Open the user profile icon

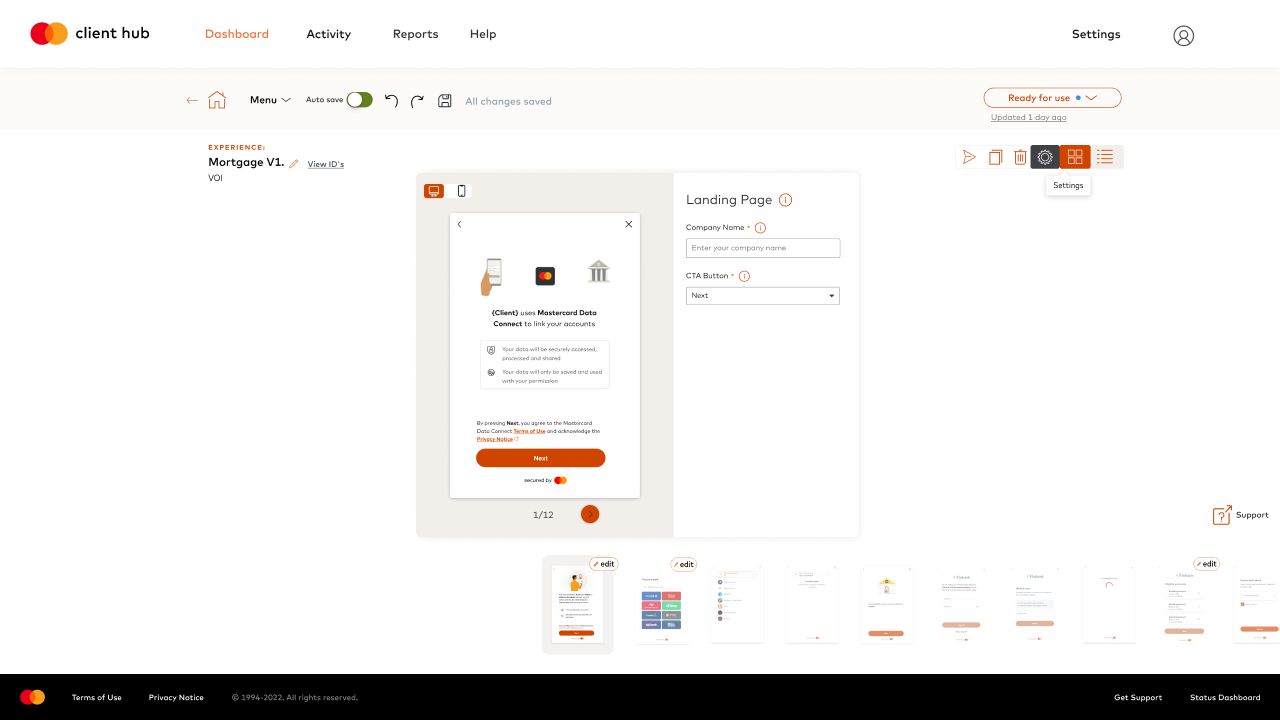click(1183, 36)
